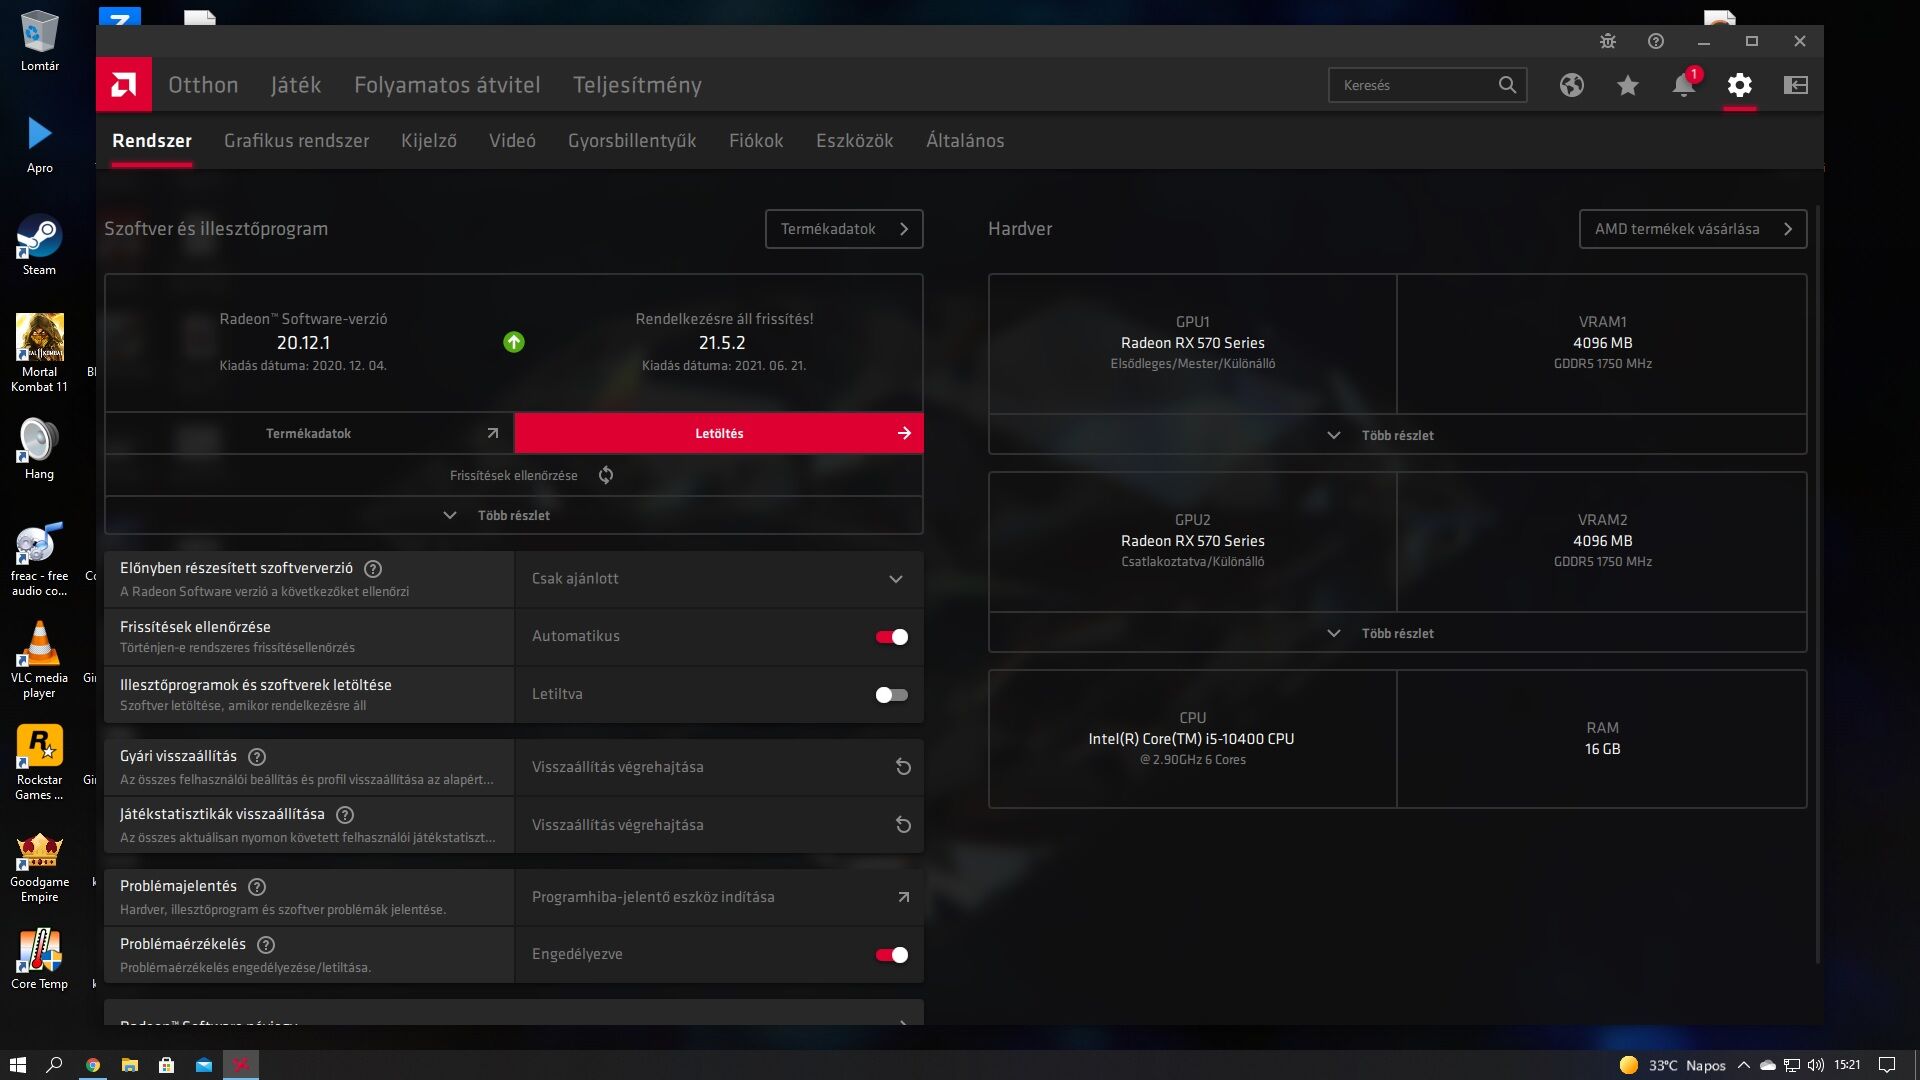Click the search magnifier icon
The width and height of the screenshot is (1920, 1080).
[x=1507, y=85]
